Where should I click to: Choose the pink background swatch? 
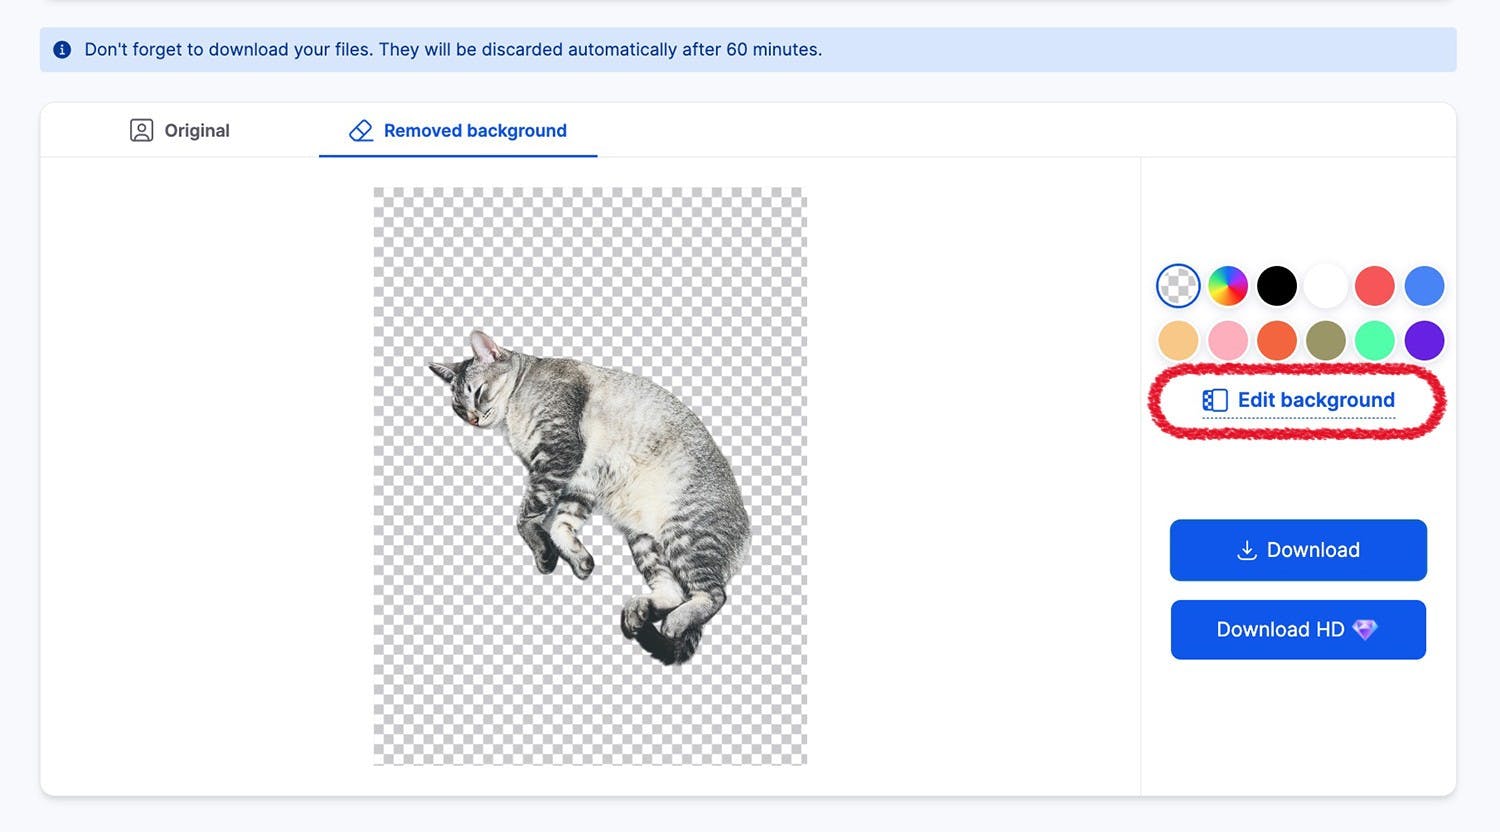coord(1227,341)
